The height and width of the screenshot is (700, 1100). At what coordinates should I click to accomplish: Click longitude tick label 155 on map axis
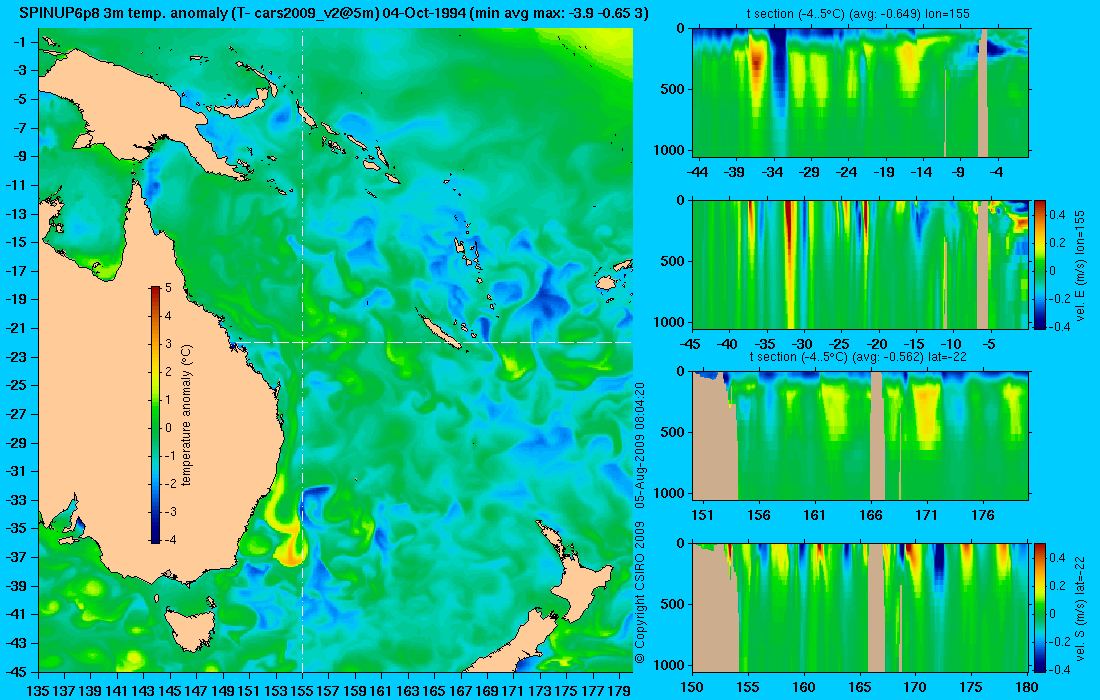coord(302,691)
